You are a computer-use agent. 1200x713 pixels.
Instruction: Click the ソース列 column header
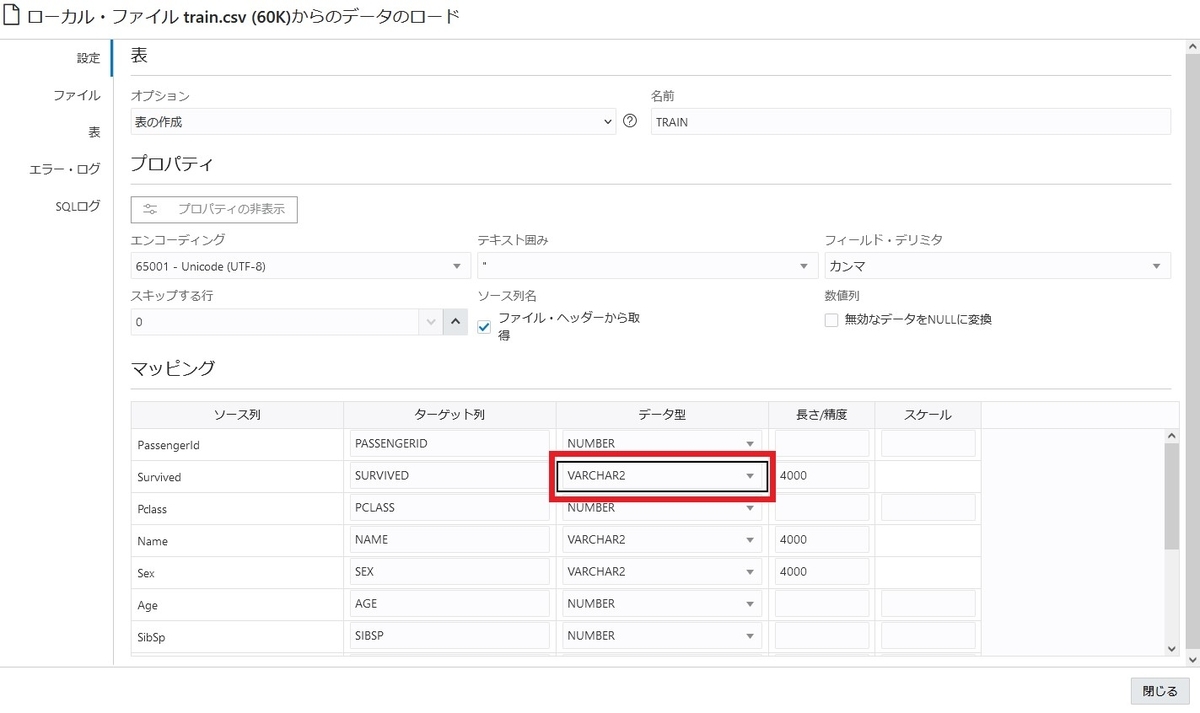tap(237, 414)
